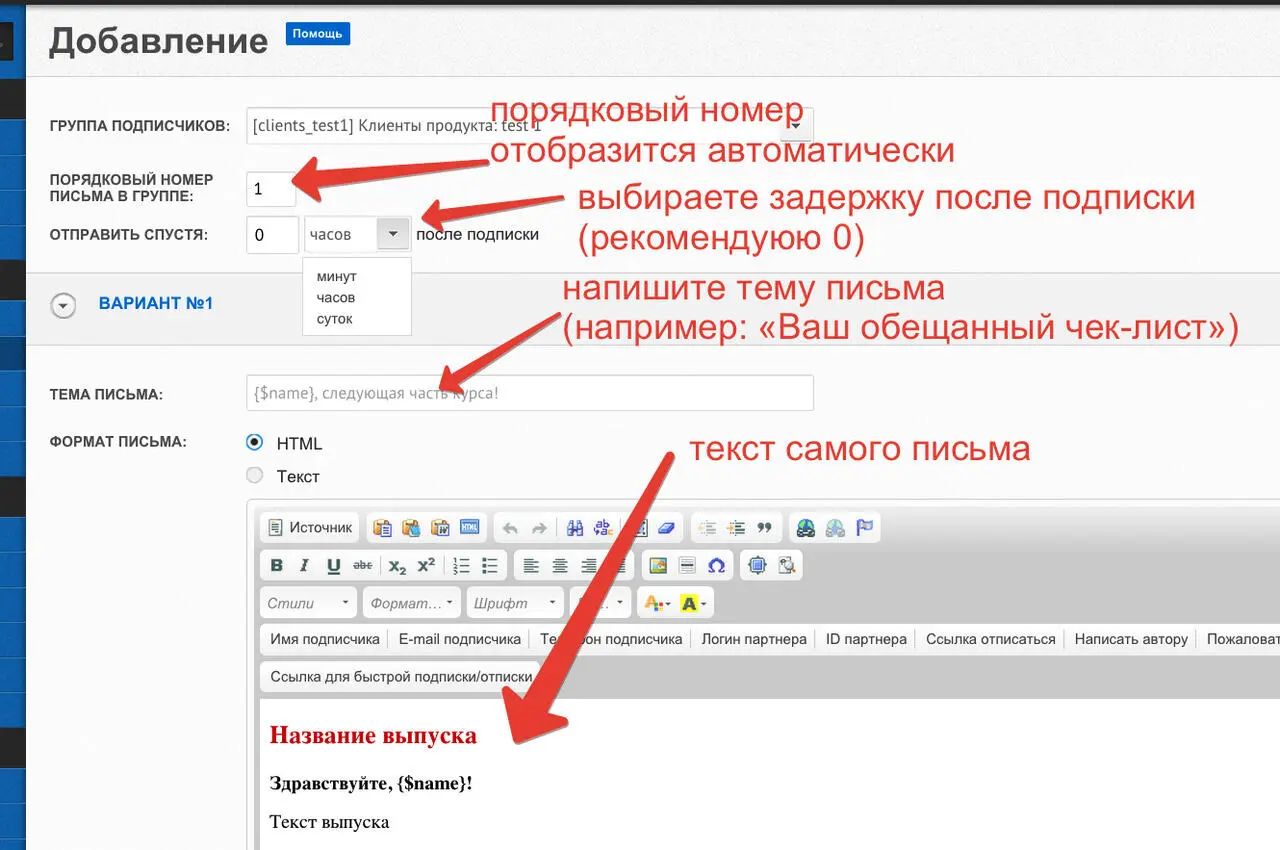The height and width of the screenshot is (850, 1280).
Task: Insert a horizontal line
Action: [x=687, y=566]
